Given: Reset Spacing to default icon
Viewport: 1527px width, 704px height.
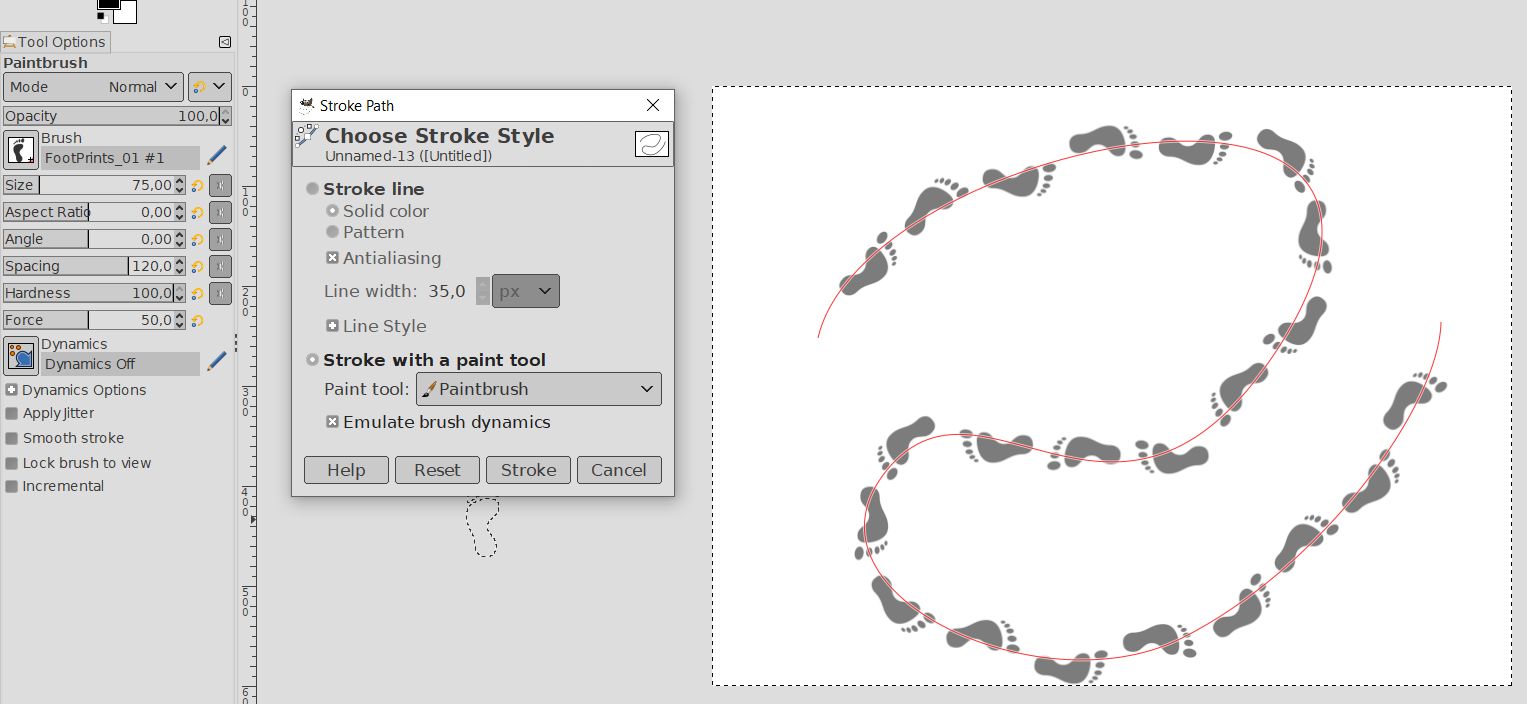Looking at the screenshot, I should point(197,266).
